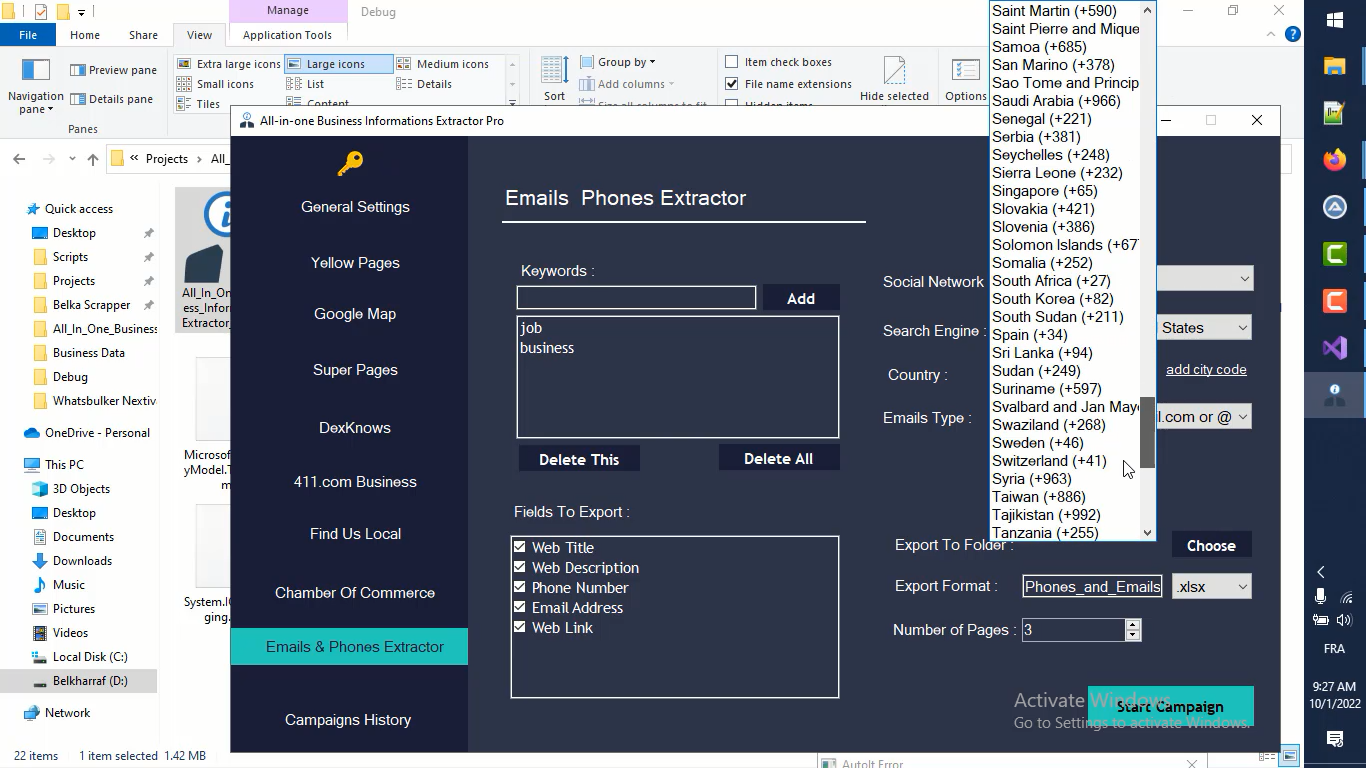Uncheck the Web Description export field
Screen dimensions: 1366x768
point(520,567)
